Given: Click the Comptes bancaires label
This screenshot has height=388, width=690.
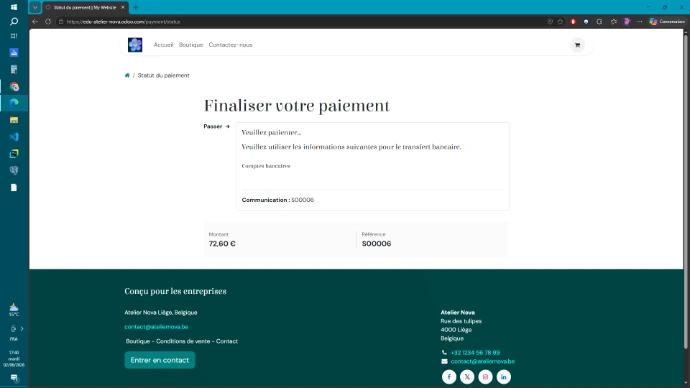Looking at the screenshot, I should 266,166.
